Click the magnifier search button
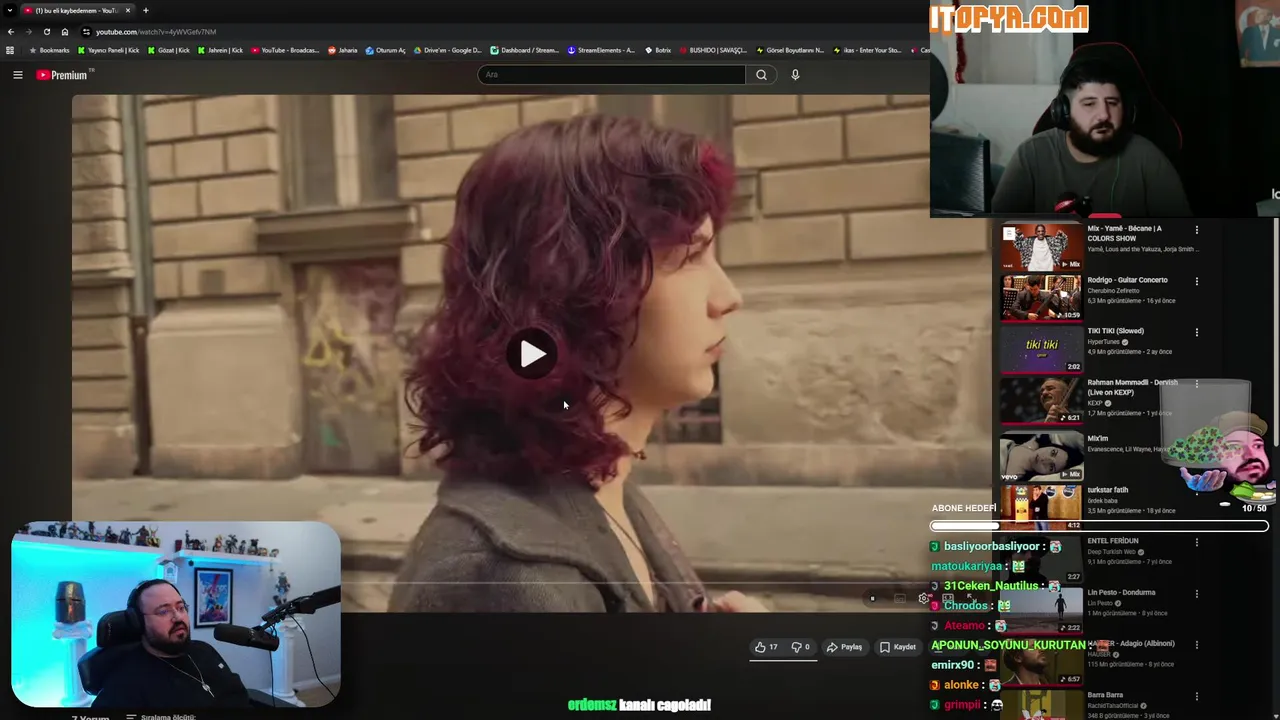Image resolution: width=1280 pixels, height=720 pixels. 761,75
